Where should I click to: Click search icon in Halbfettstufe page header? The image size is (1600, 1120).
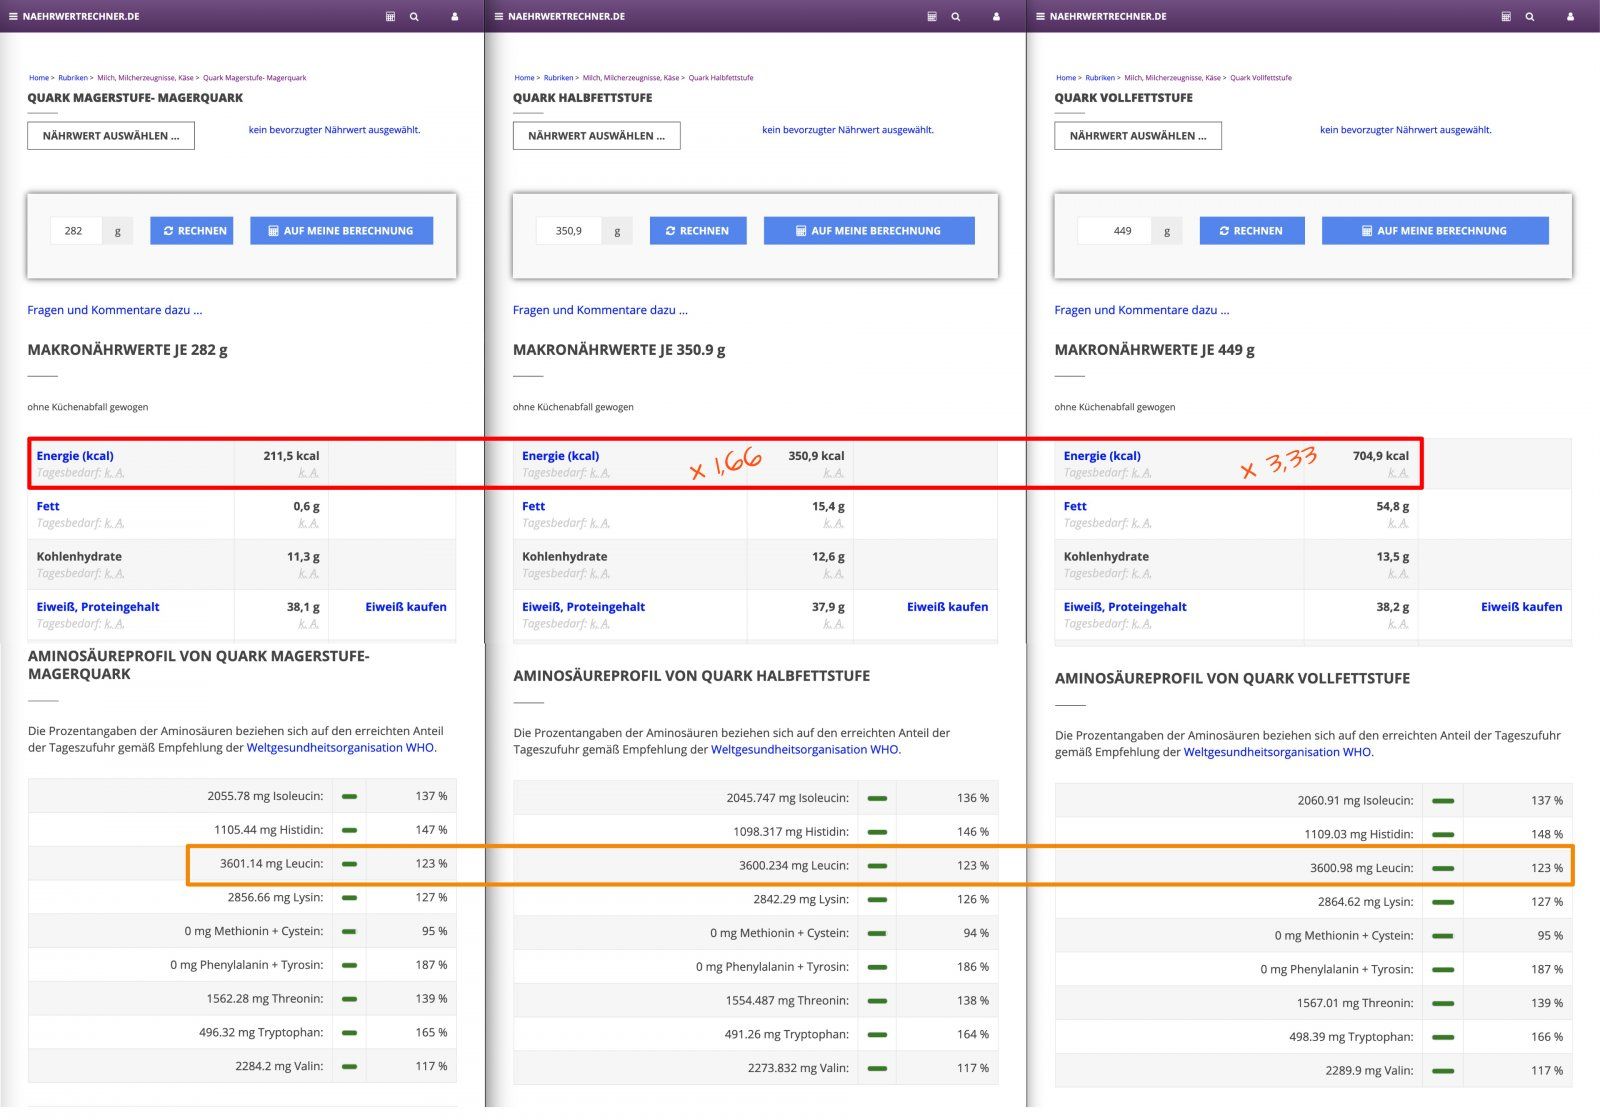coord(956,17)
